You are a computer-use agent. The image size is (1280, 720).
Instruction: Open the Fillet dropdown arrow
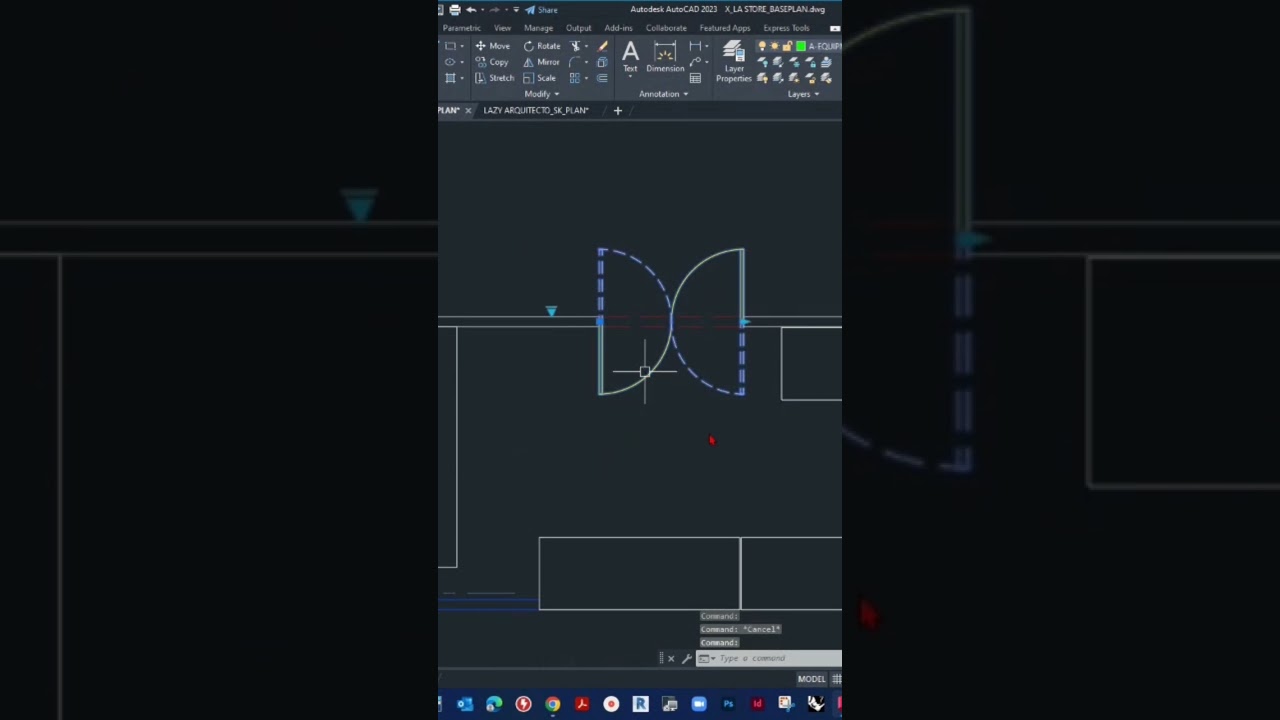(x=586, y=62)
